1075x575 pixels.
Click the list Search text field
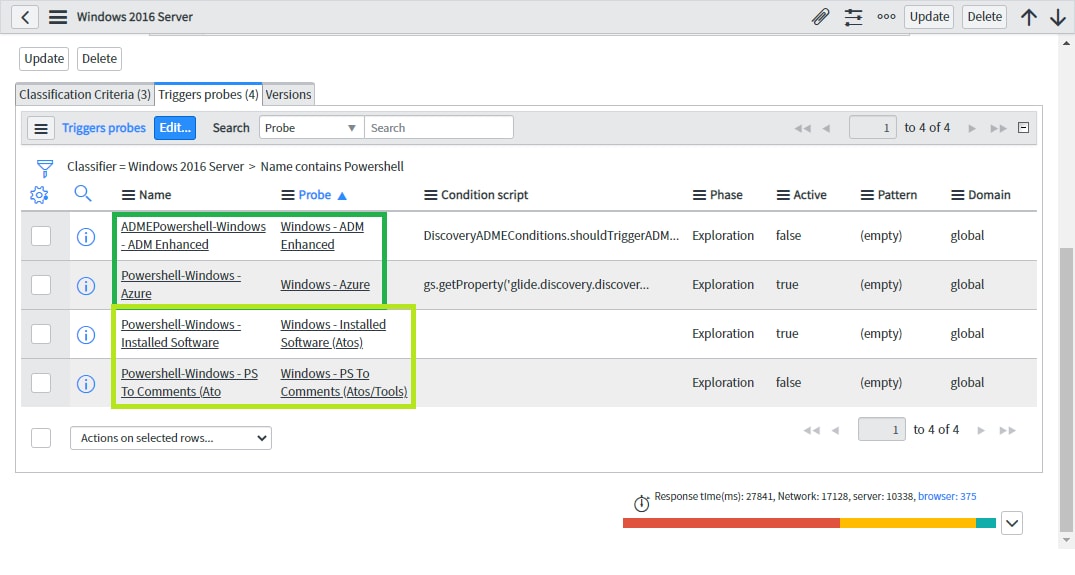point(439,127)
